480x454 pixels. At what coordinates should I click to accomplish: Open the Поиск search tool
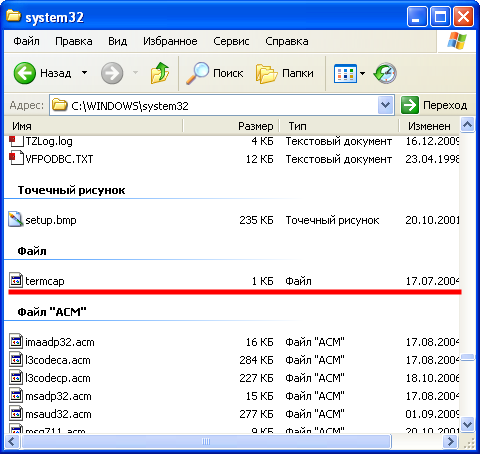click(215, 73)
